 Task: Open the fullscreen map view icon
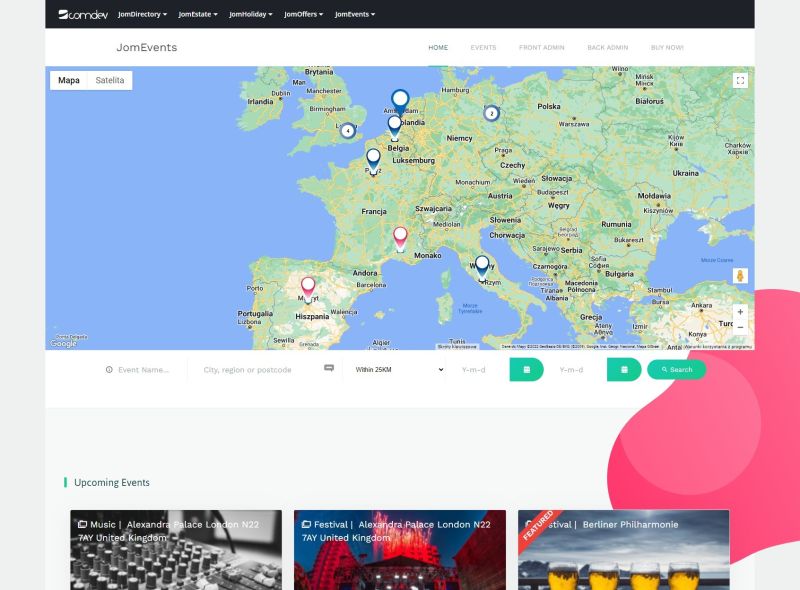[740, 81]
